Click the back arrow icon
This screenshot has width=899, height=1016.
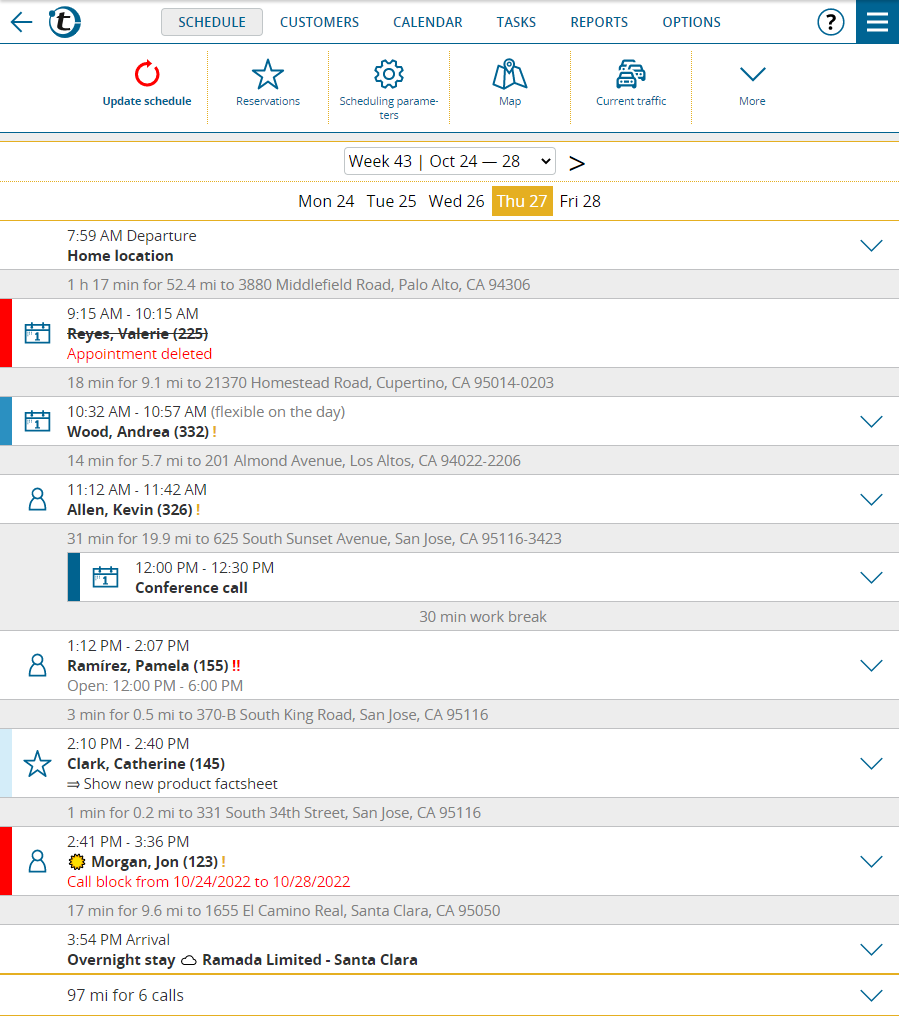[x=21, y=22]
